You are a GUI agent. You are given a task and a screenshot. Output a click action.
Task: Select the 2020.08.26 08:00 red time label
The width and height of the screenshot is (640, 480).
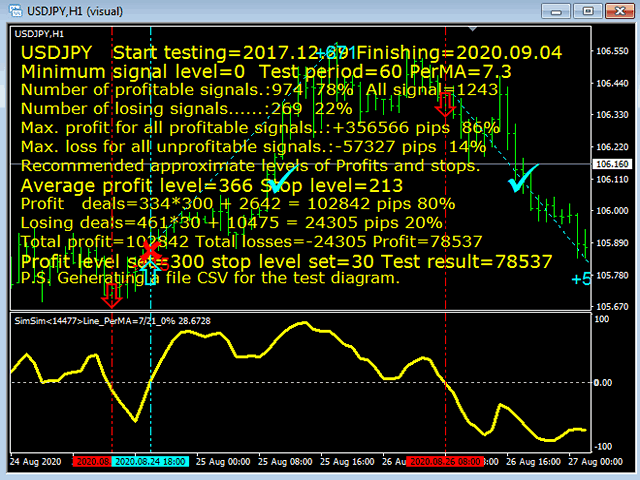point(445,462)
